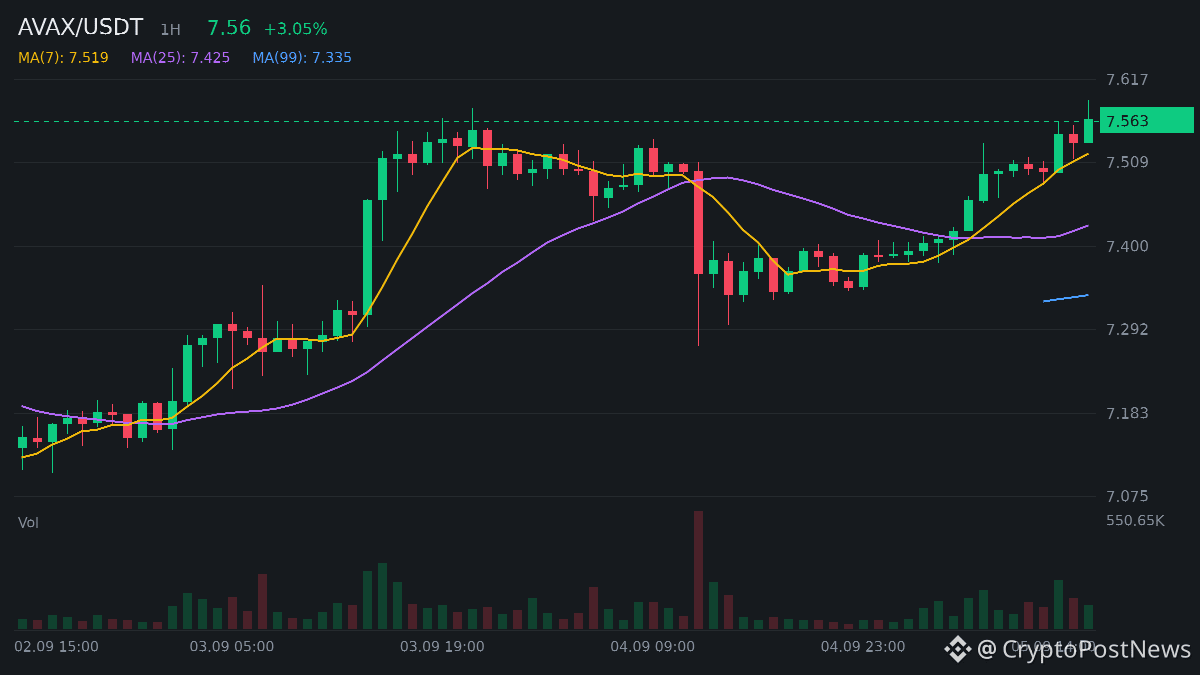The height and width of the screenshot is (675, 1200).
Task: Click the 7.075 price axis label
Action: (1127, 496)
